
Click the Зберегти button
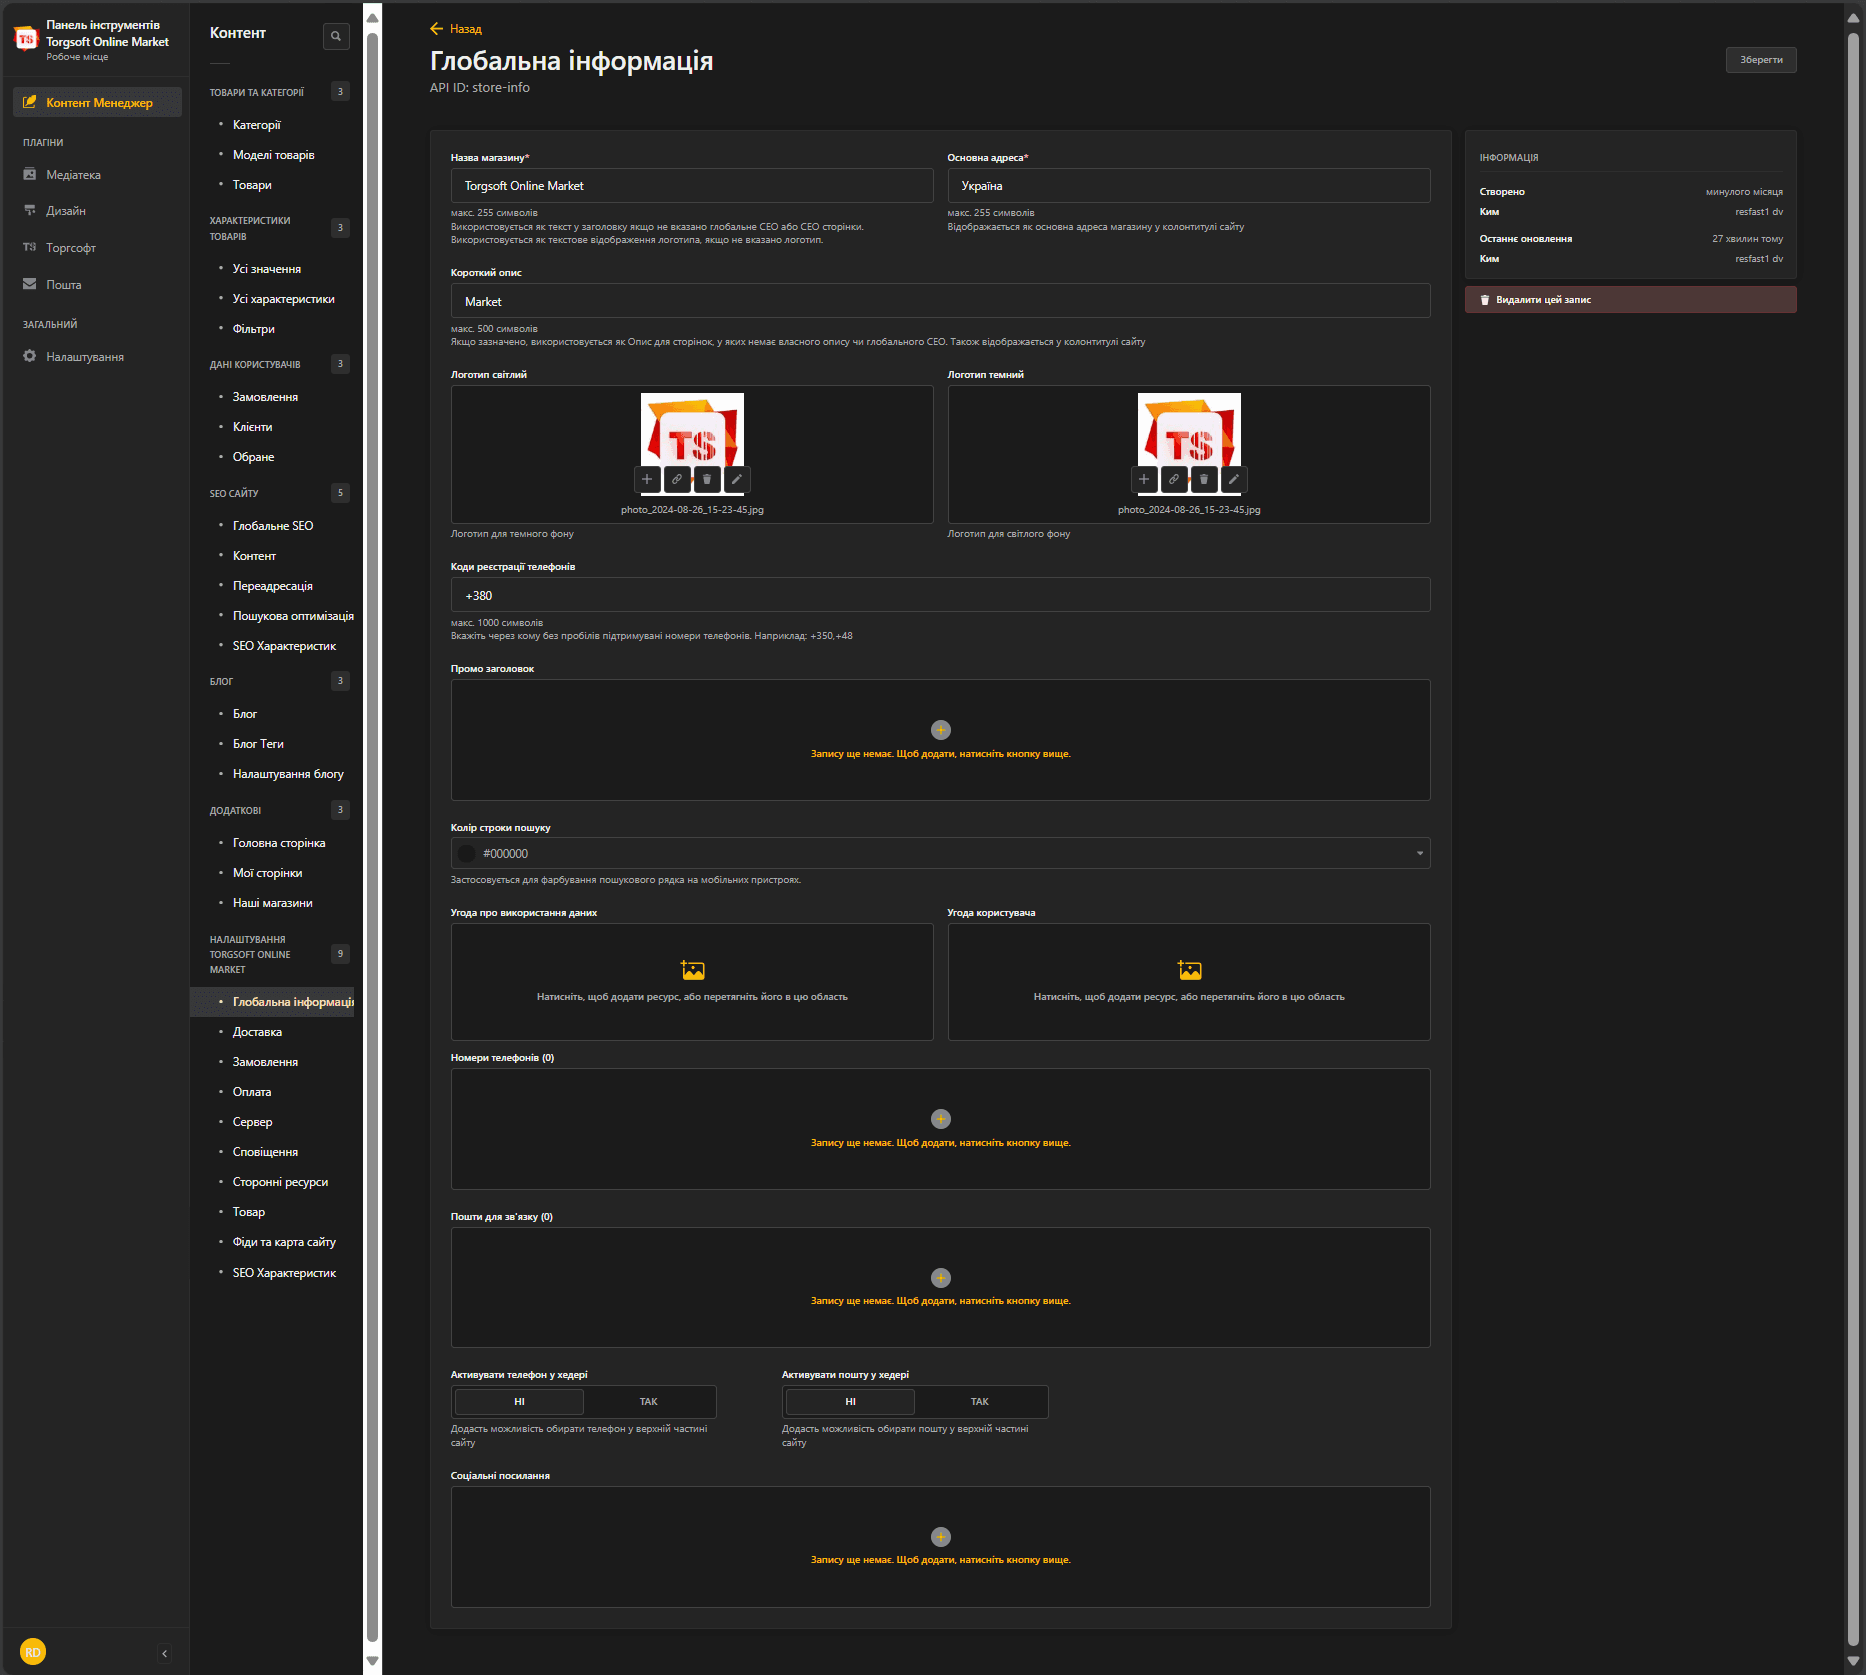coord(1760,60)
